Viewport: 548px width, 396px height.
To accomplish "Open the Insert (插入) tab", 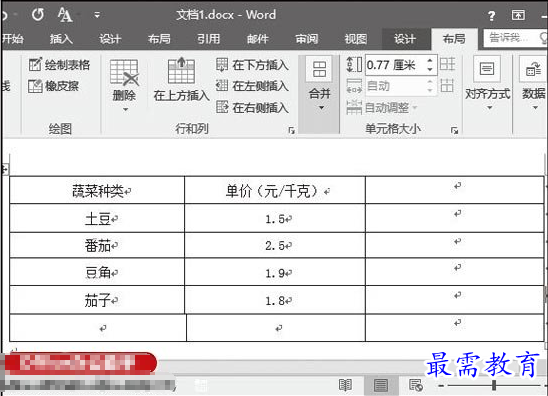I will tap(61, 39).
